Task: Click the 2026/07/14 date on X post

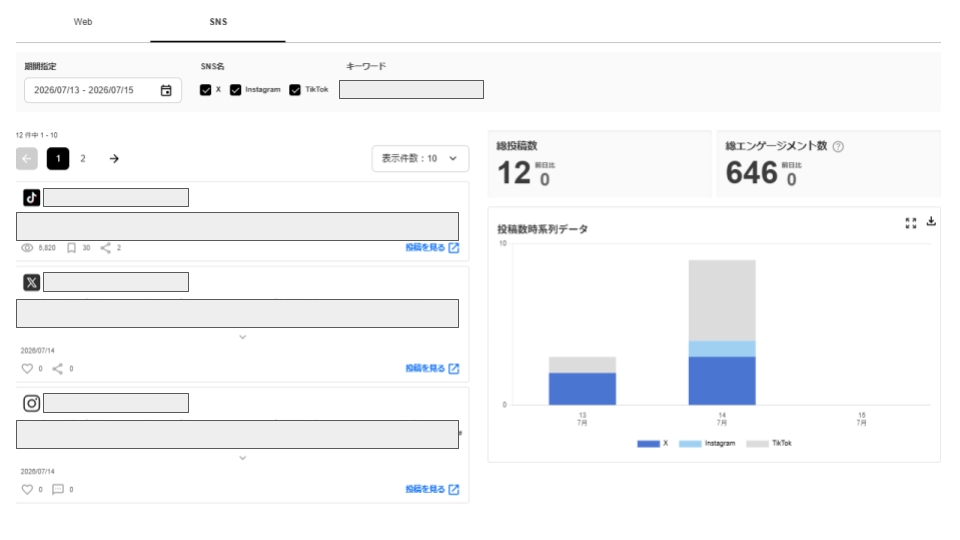Action: [37, 351]
